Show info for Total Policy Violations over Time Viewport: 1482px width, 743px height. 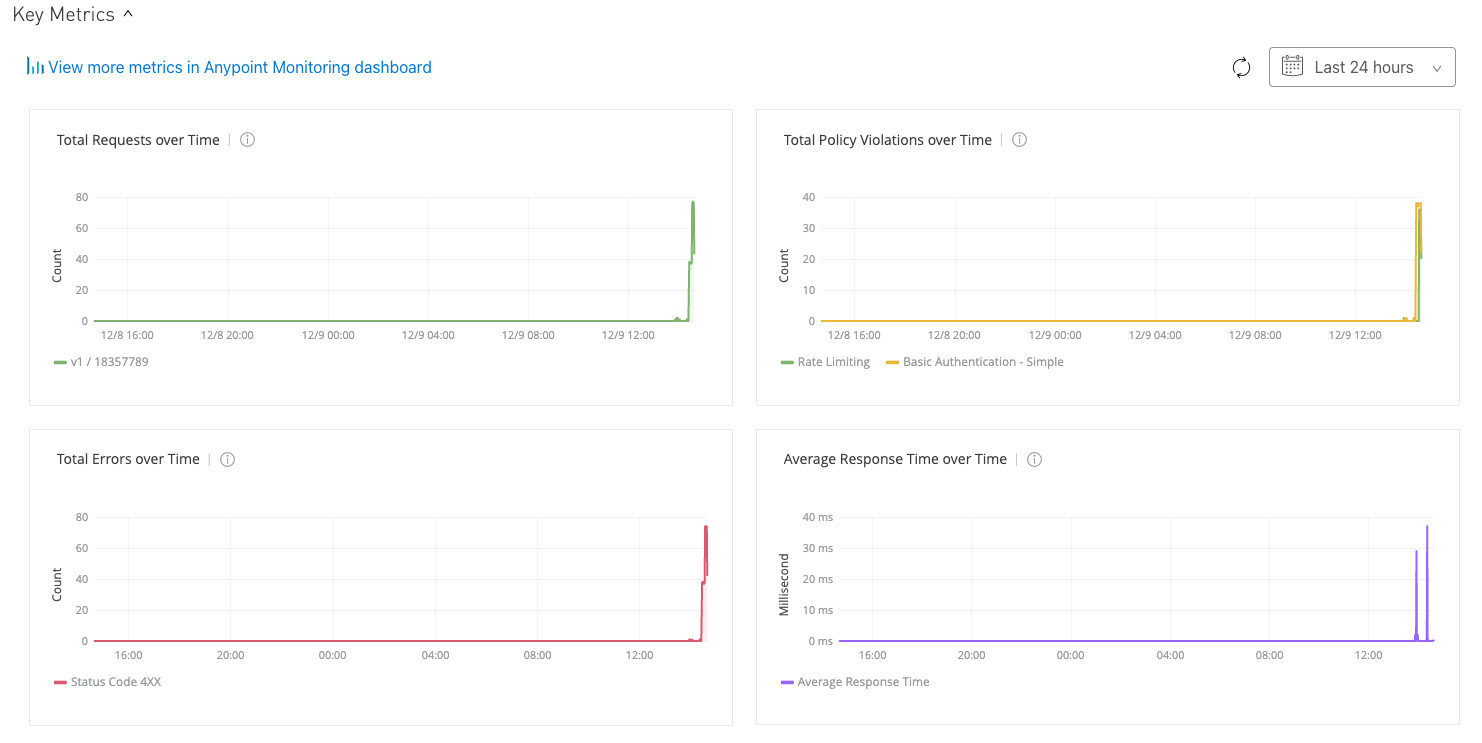pos(1020,140)
